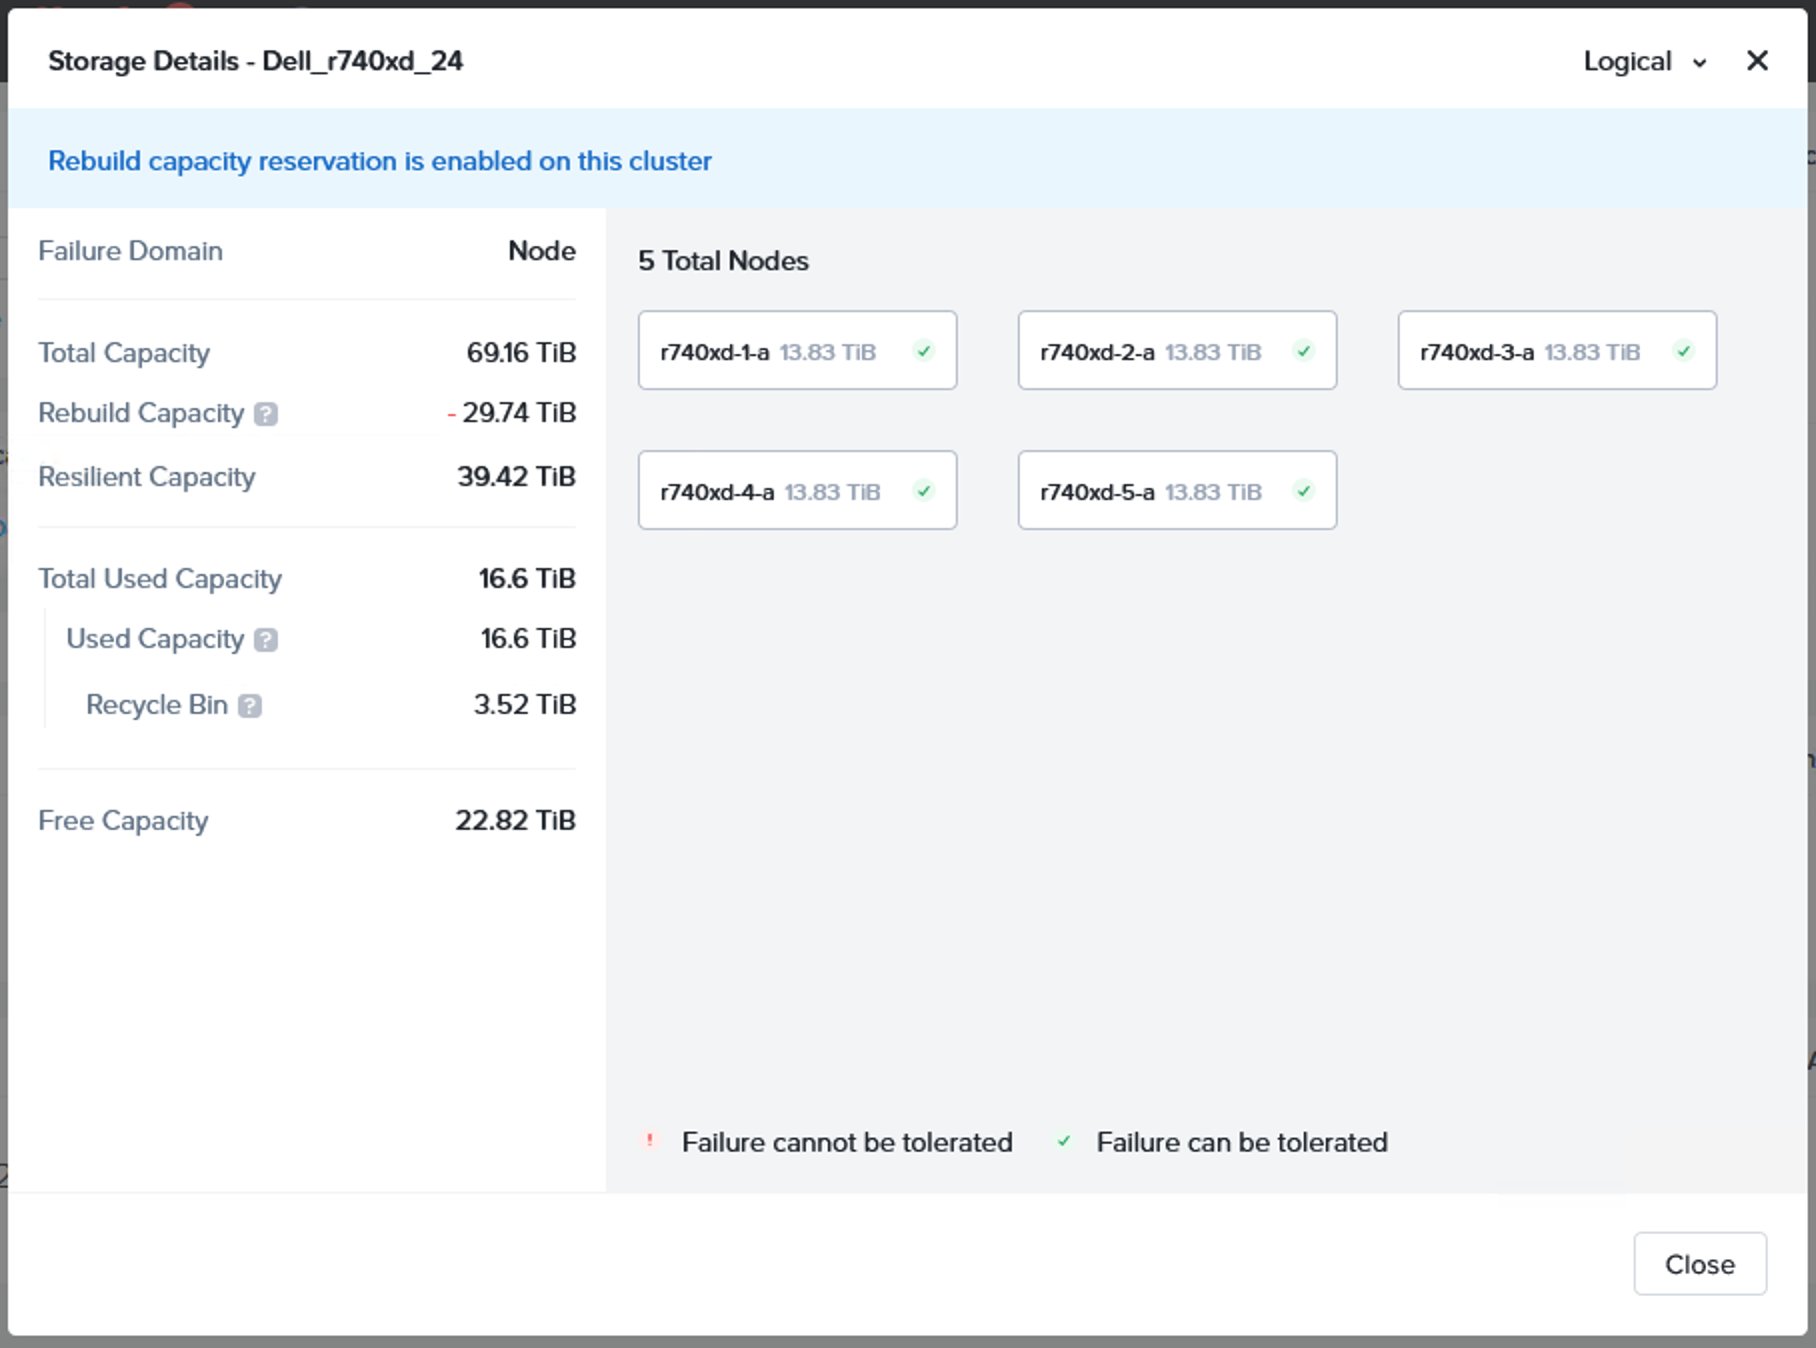
Task: Select node card r740xd-4-a
Action: 797,490
